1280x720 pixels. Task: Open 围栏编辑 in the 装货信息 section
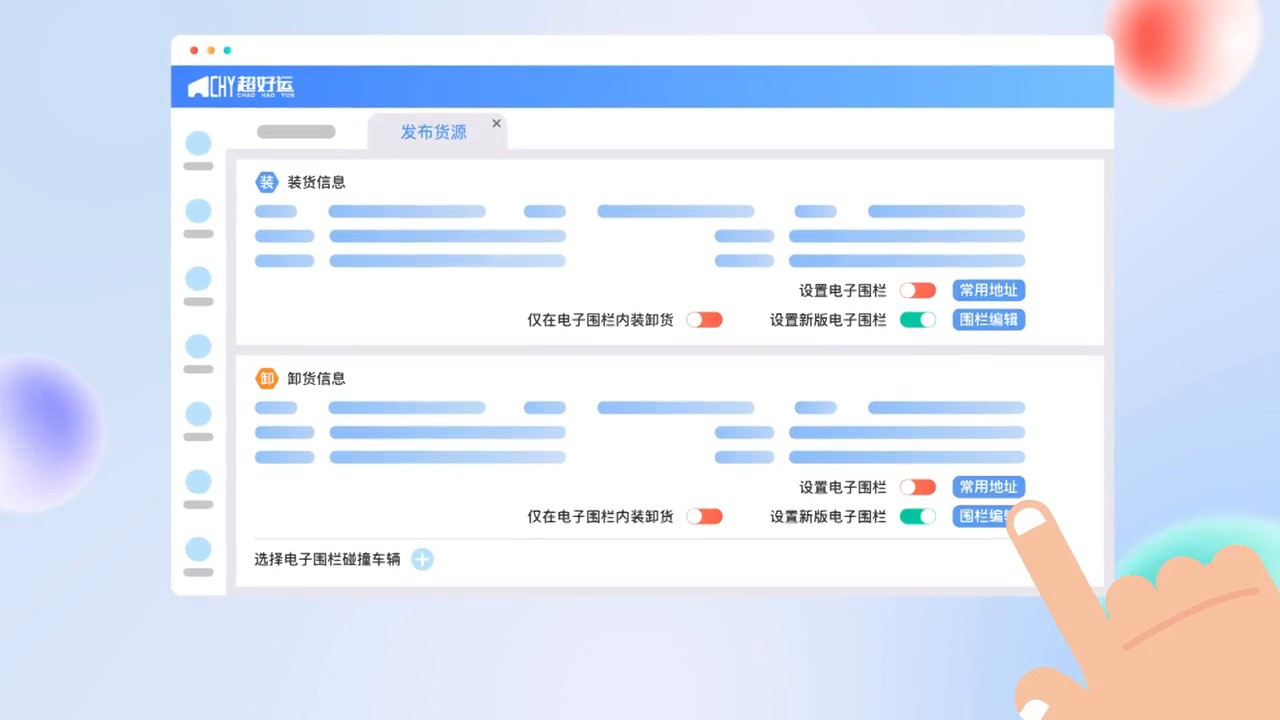tap(988, 320)
